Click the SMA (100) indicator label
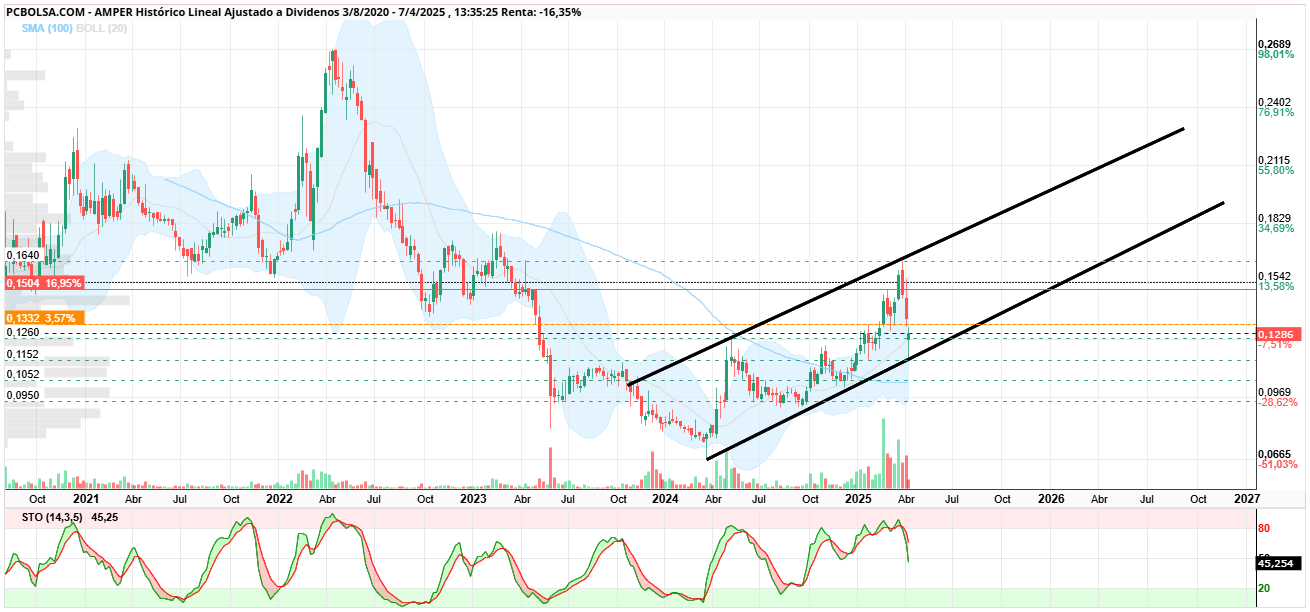 click(x=46, y=28)
